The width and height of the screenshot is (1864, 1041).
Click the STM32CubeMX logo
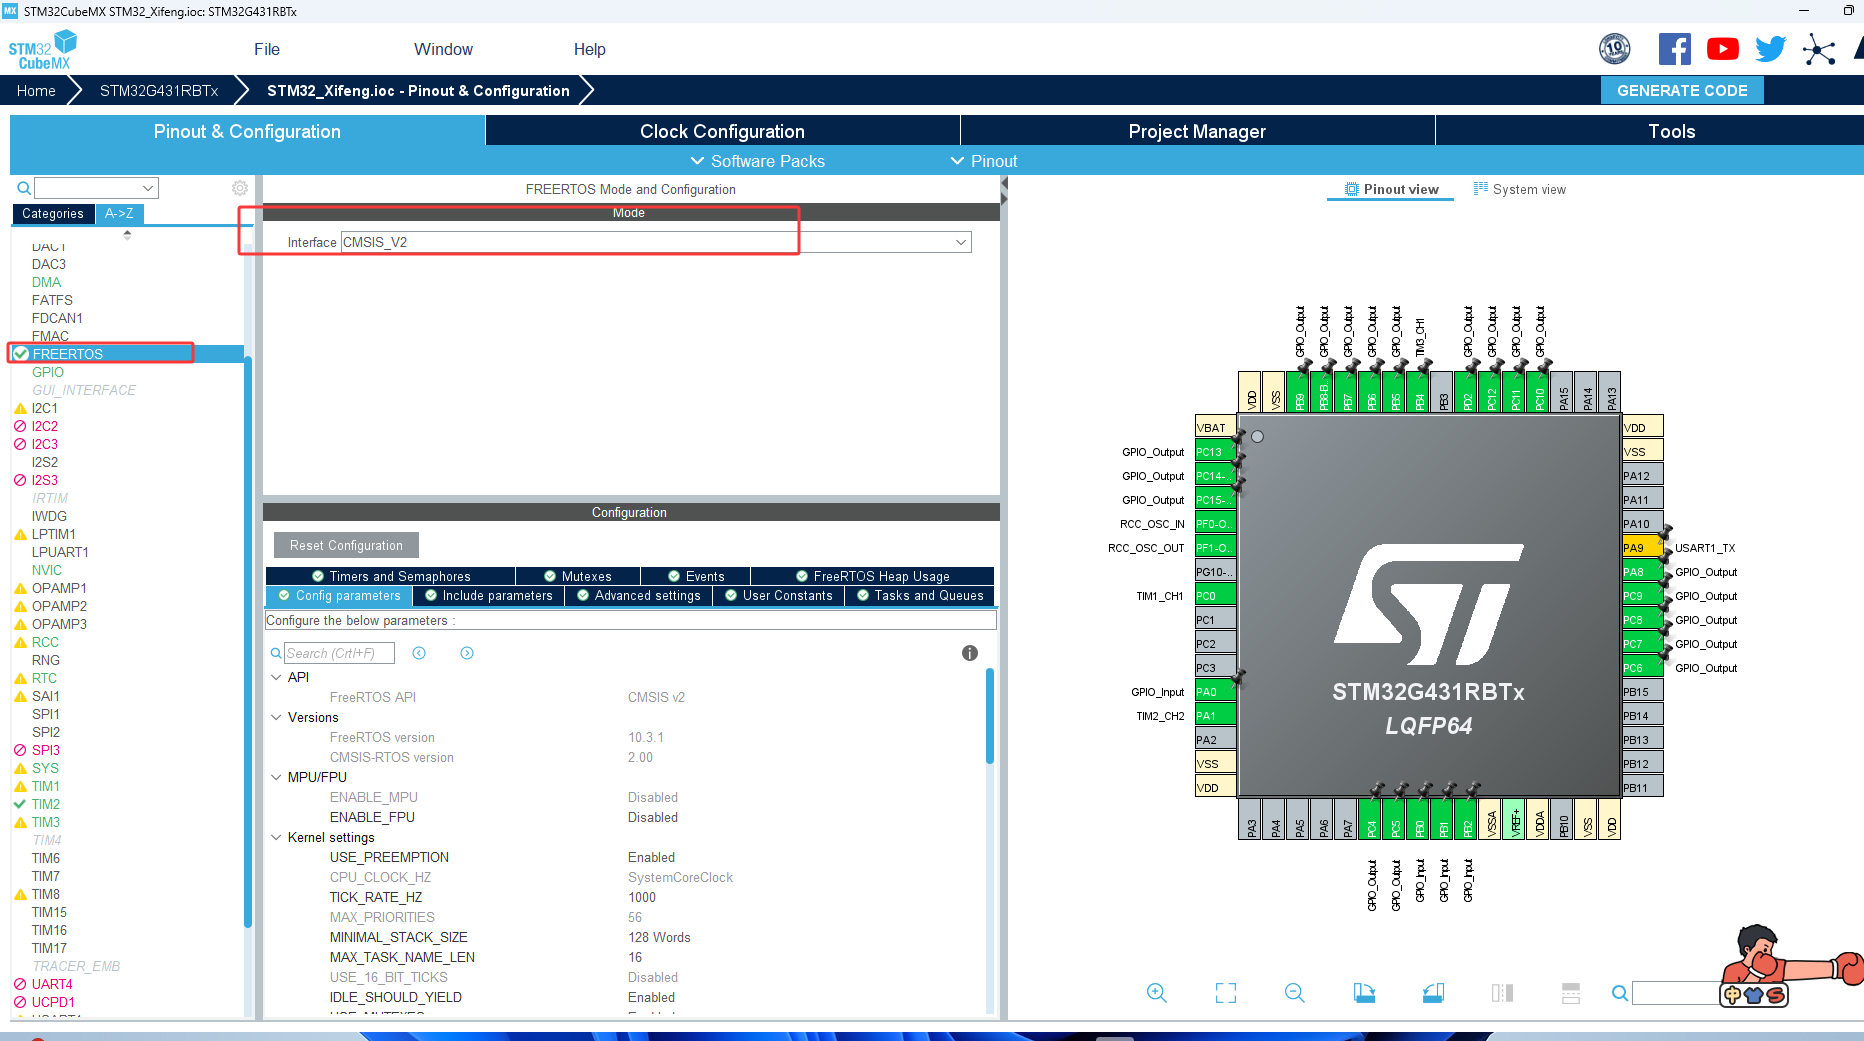(x=43, y=50)
